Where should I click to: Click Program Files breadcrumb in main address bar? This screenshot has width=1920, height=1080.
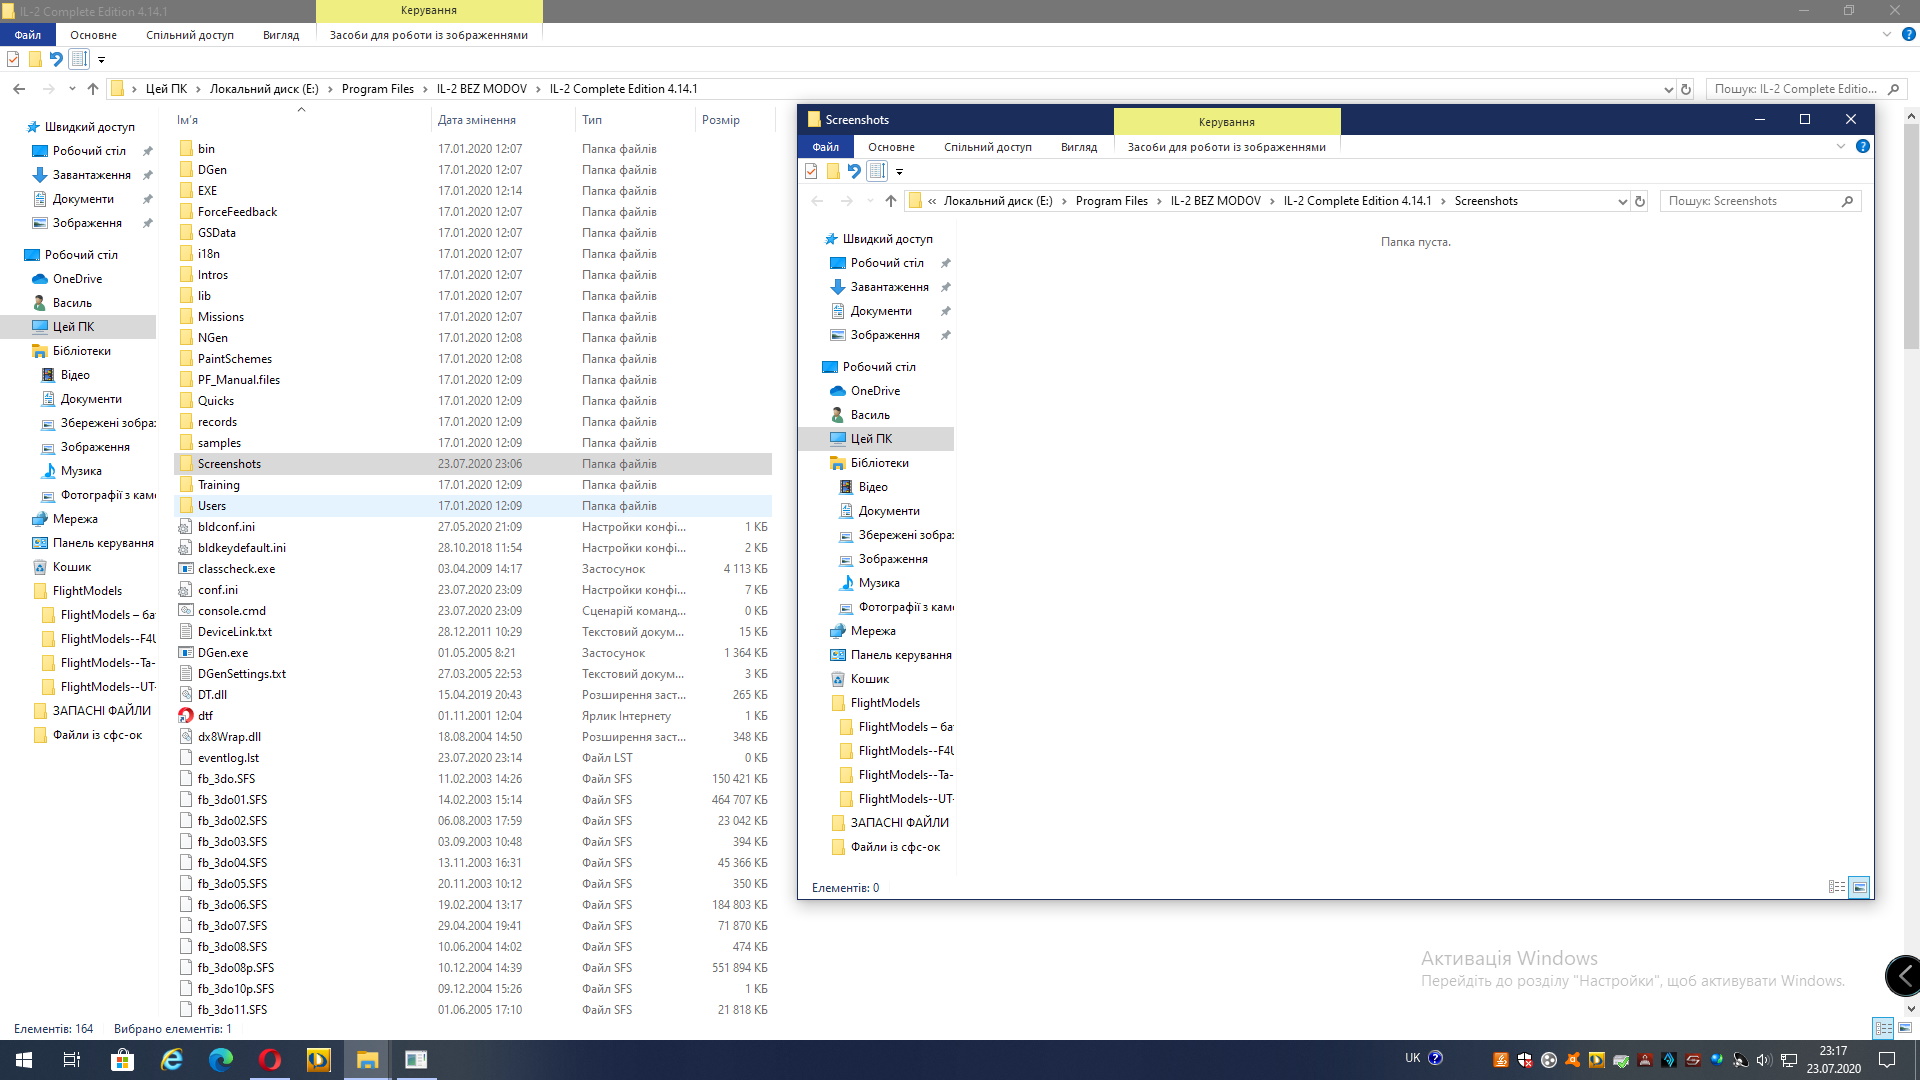pyautogui.click(x=377, y=89)
